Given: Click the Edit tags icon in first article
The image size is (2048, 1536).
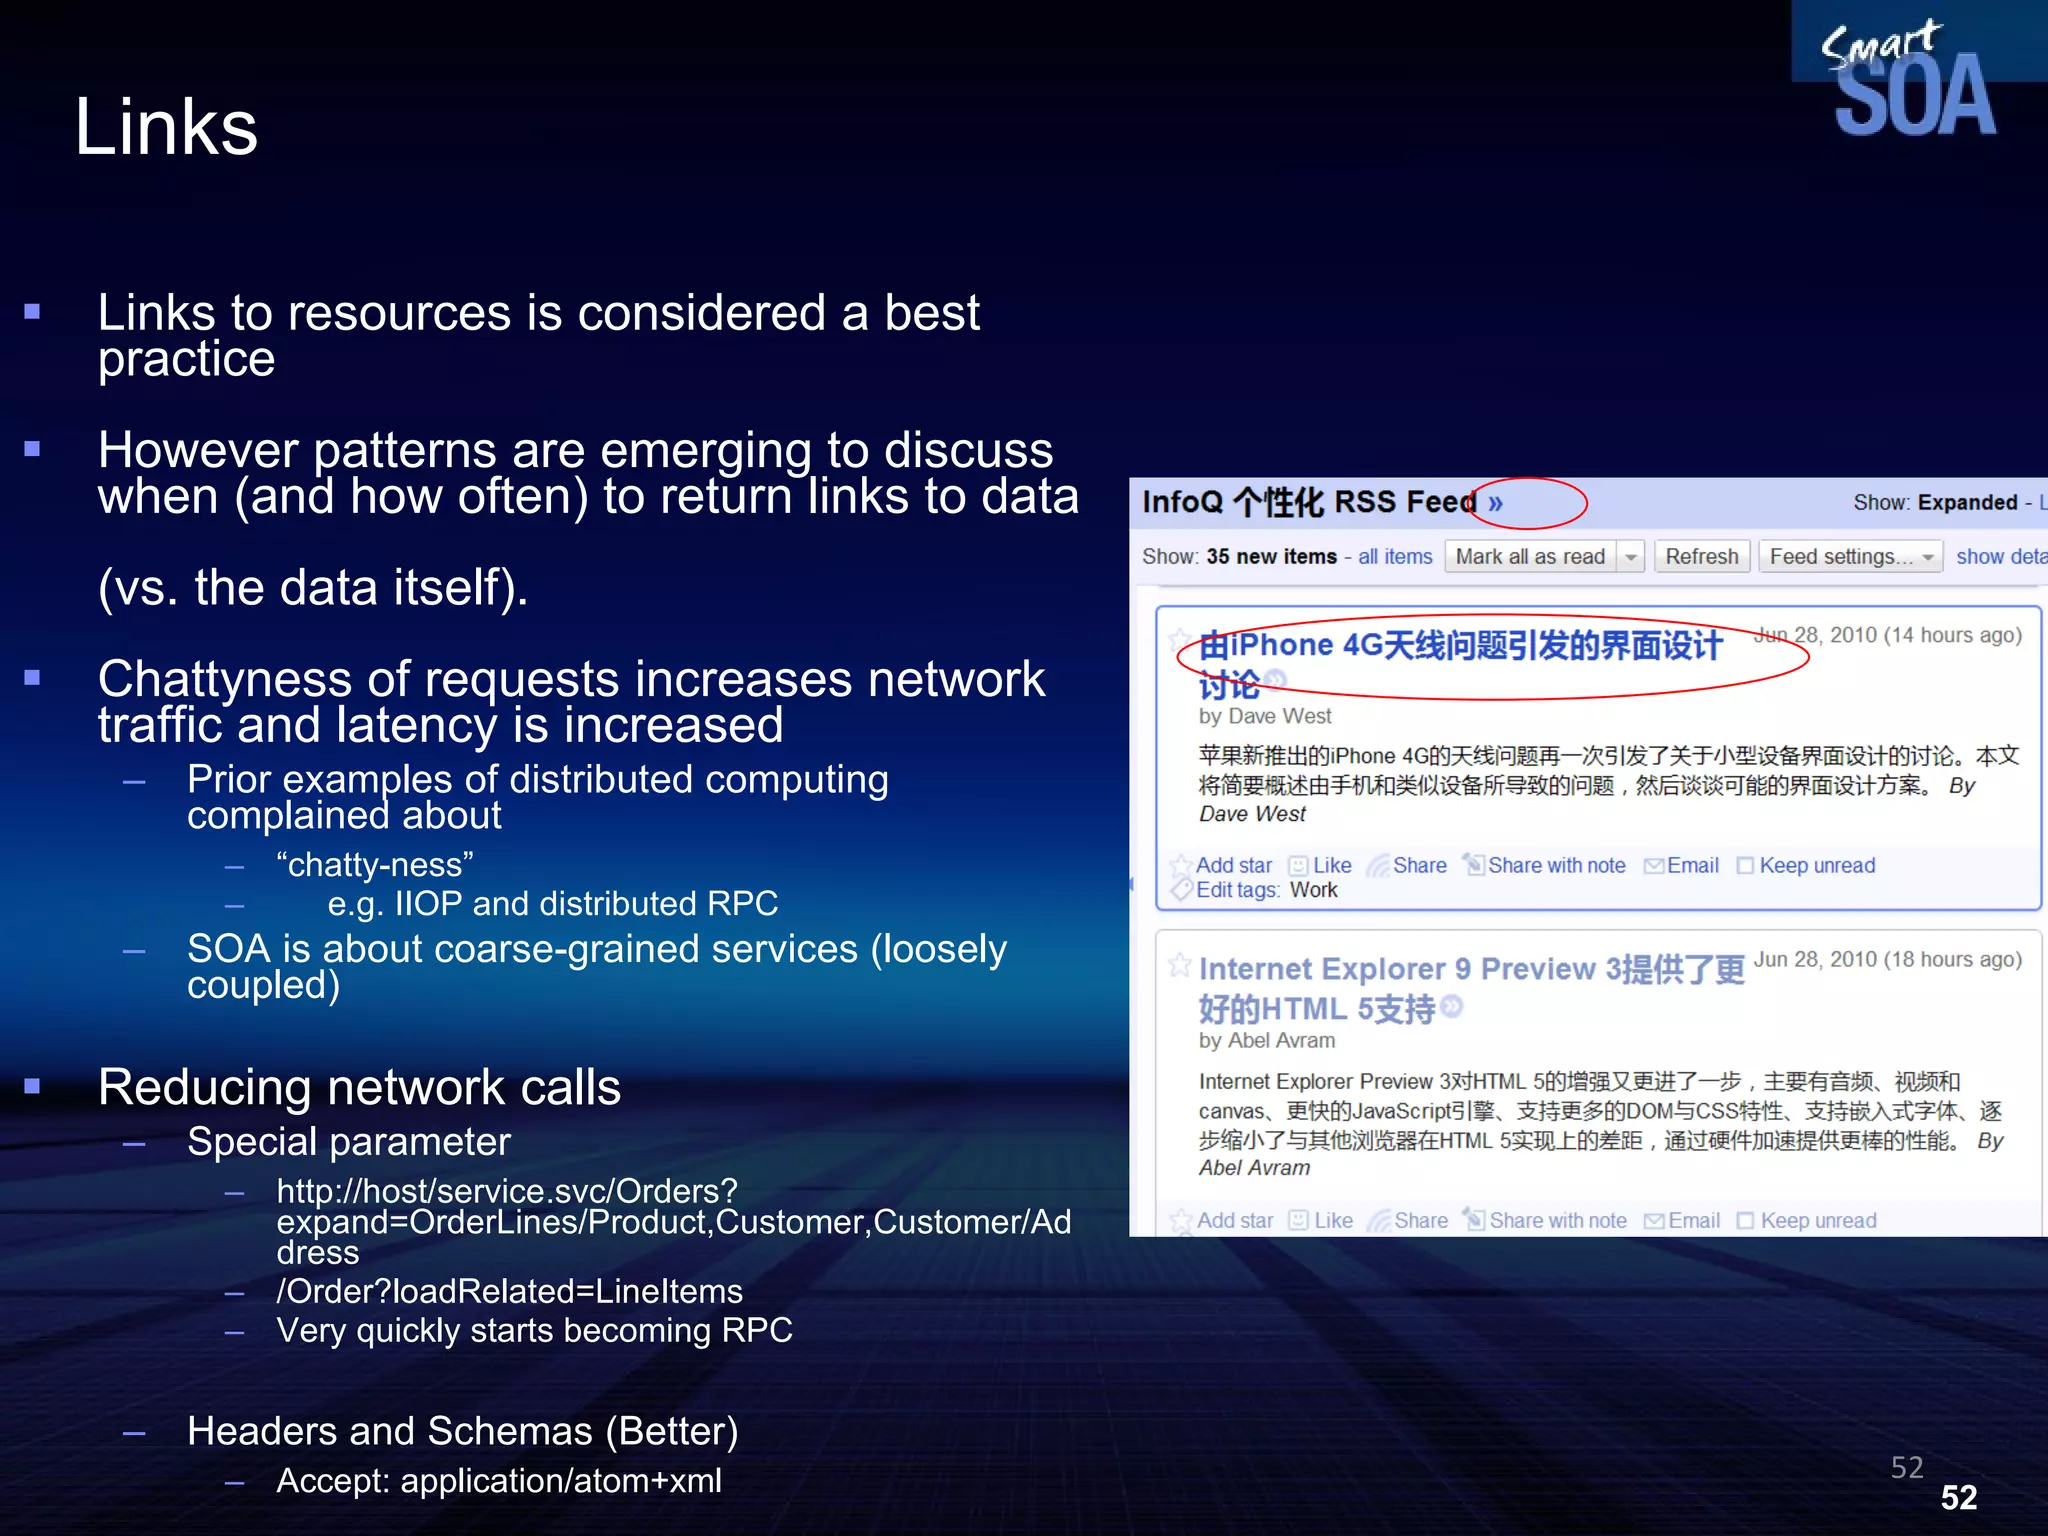Looking at the screenshot, I should [1182, 889].
